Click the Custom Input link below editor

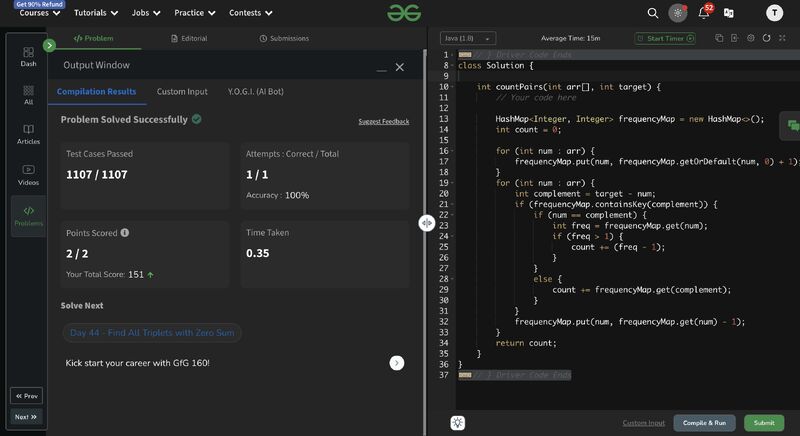point(643,423)
